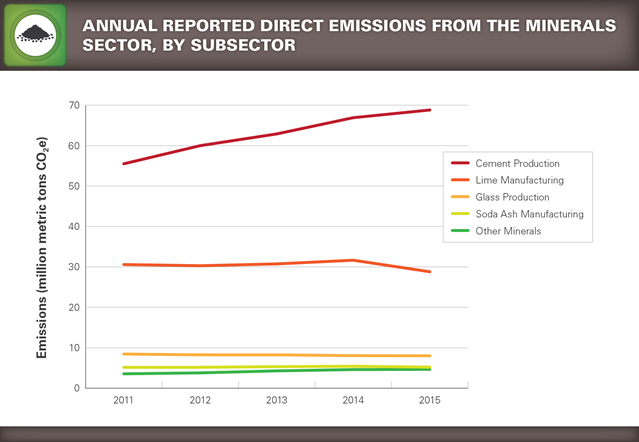
Task: Click the minerals pile icon in header
Action: click(x=35, y=34)
